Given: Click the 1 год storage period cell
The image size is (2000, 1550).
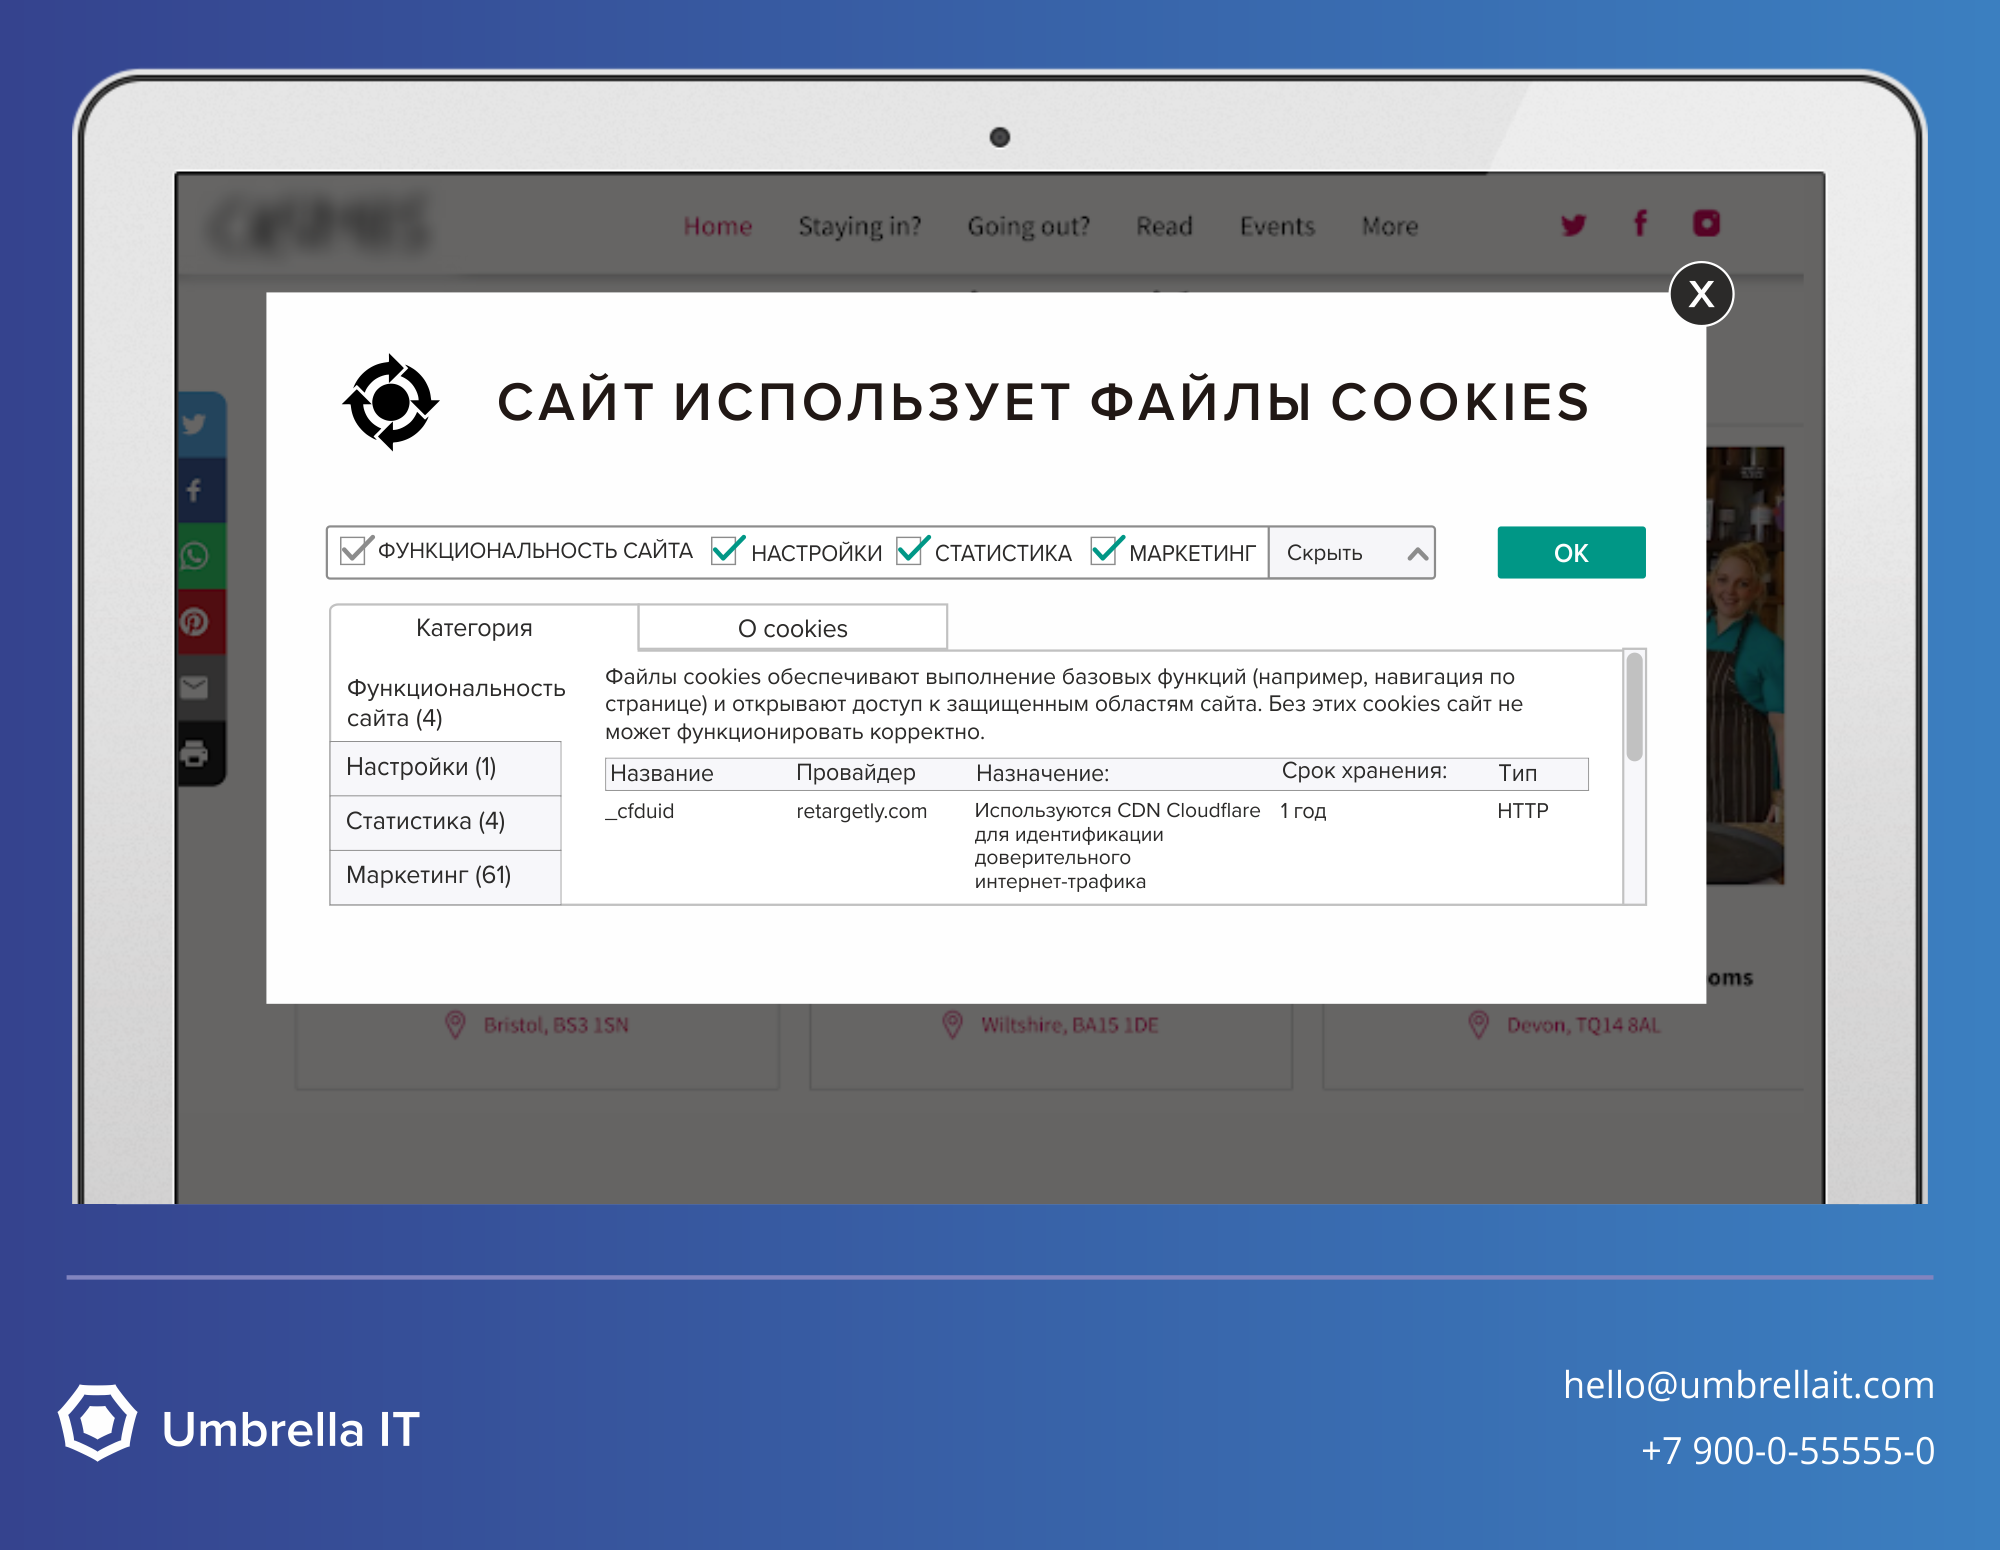Looking at the screenshot, I should (x=1303, y=811).
